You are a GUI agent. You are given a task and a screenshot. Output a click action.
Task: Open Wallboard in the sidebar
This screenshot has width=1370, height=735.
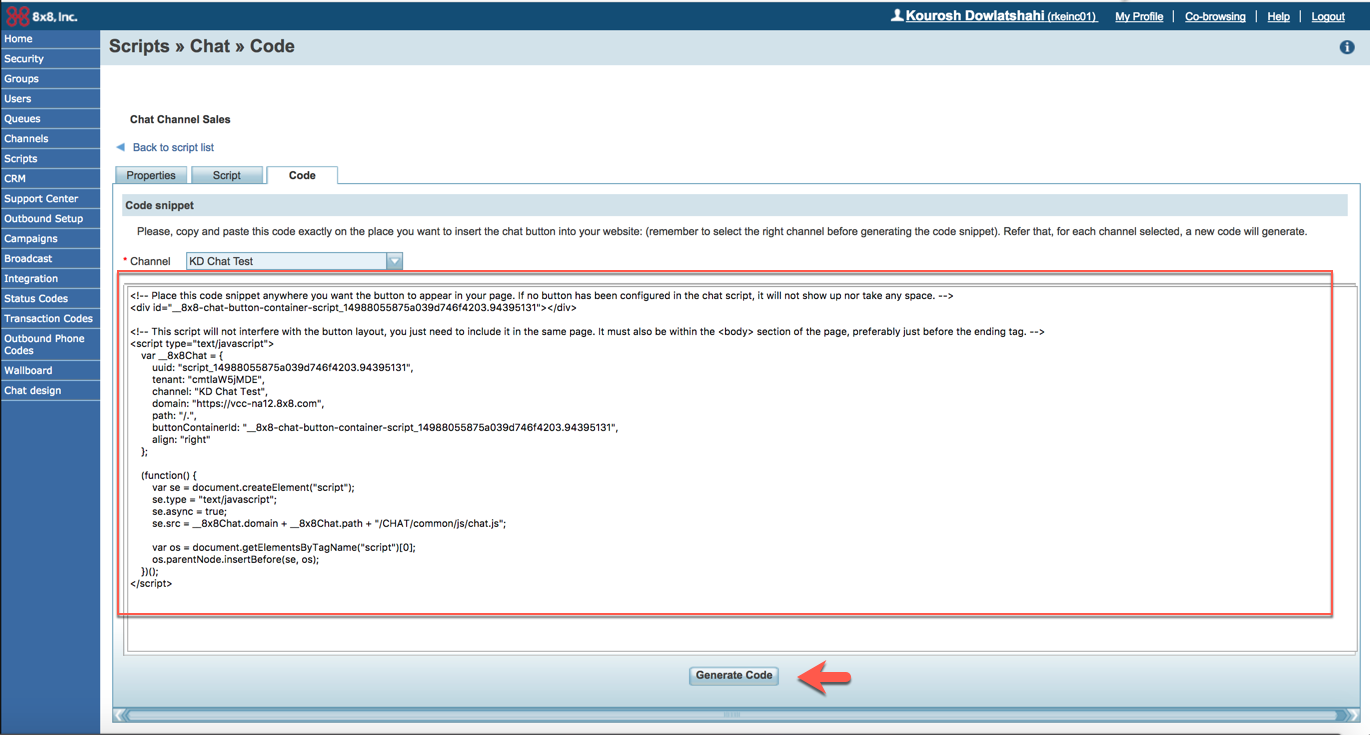click(50, 371)
